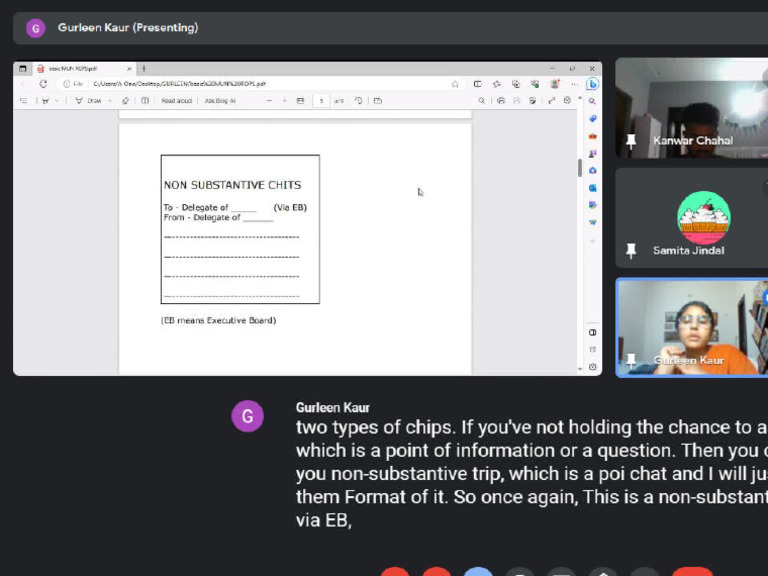Click '(EB means Executive Board)' text

tap(218, 320)
